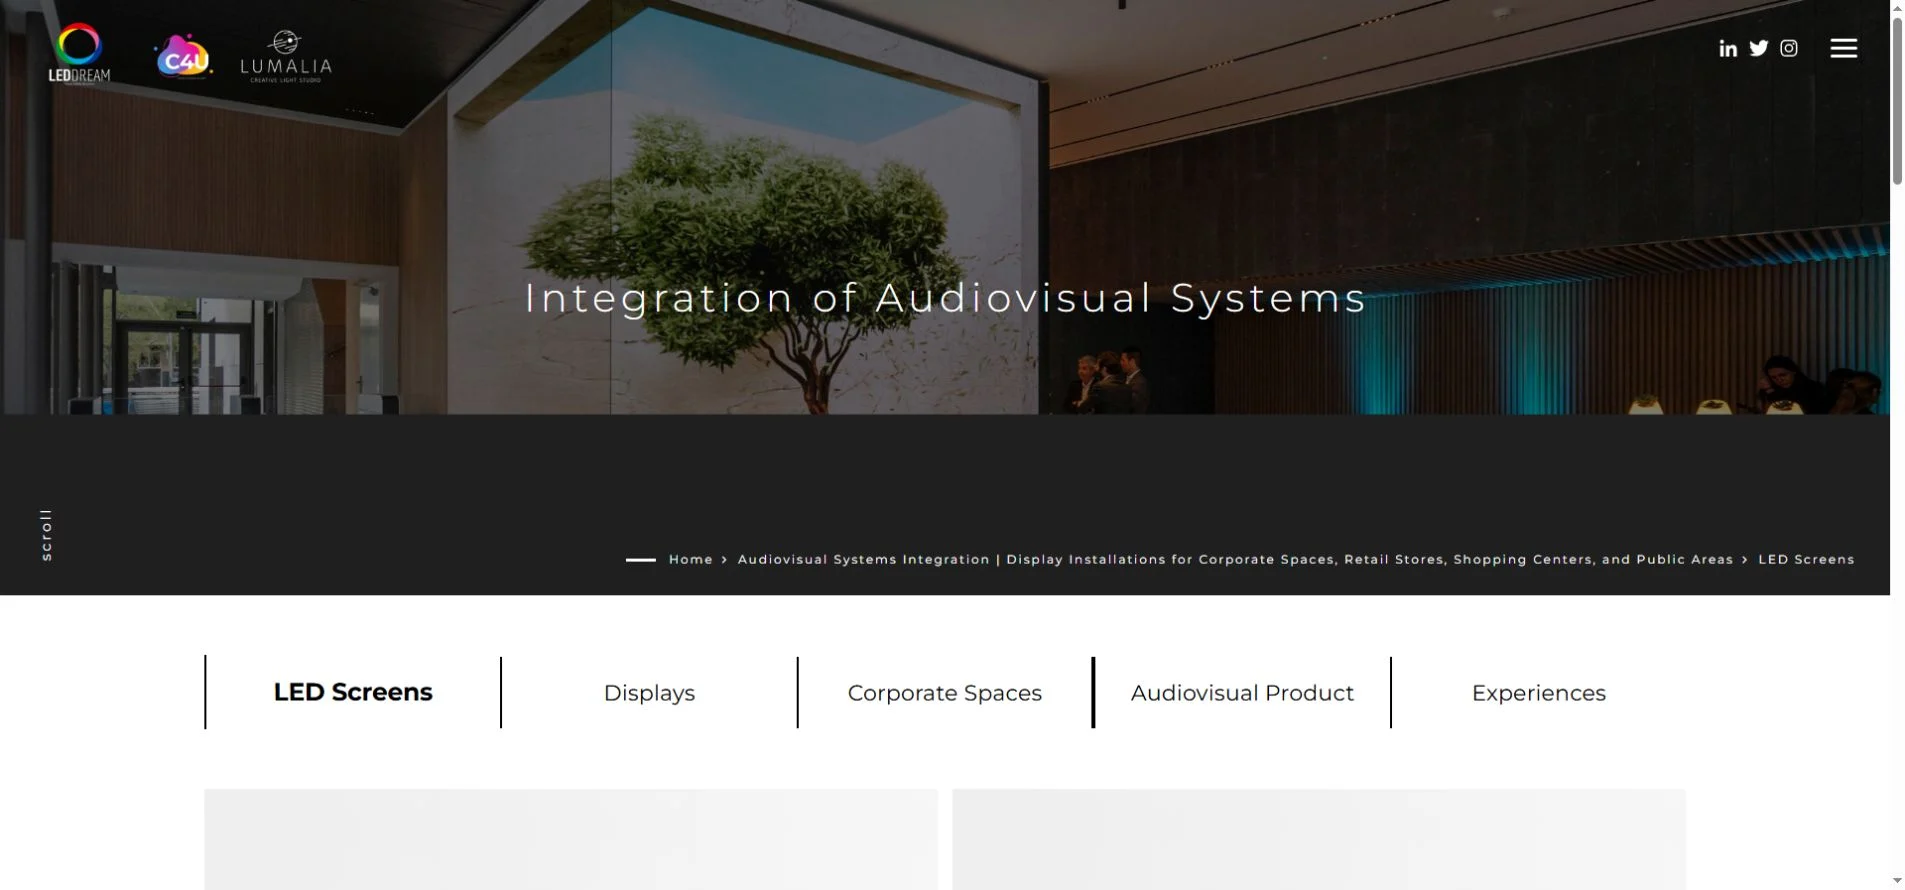Click the LED Screens breadcrumb item
Viewport: 1905px width, 890px height.
pyautogui.click(x=1806, y=559)
